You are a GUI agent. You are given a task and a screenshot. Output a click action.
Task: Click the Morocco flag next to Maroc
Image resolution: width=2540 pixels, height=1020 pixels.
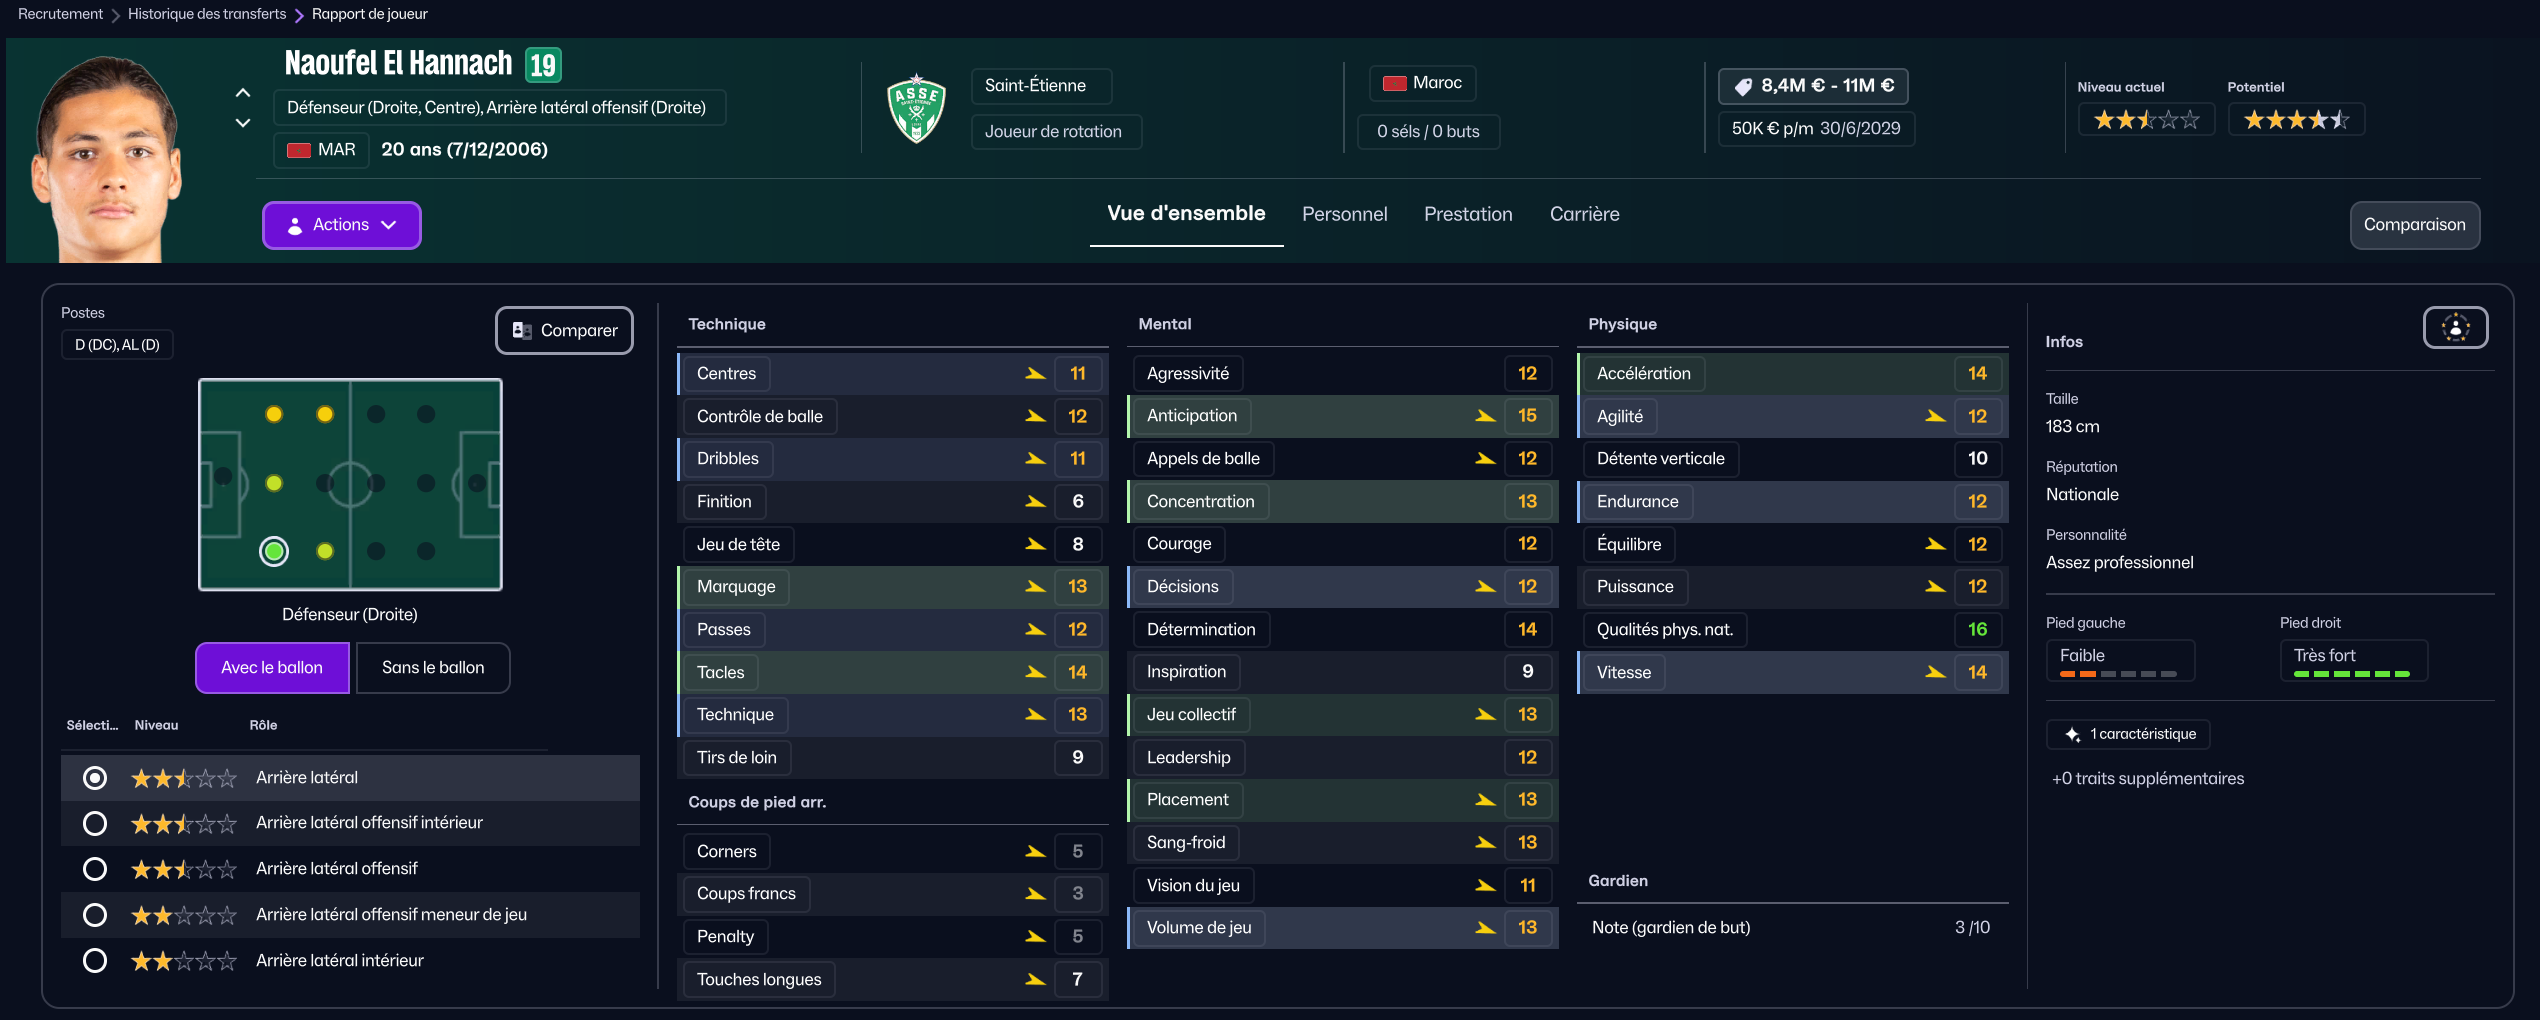1394,83
